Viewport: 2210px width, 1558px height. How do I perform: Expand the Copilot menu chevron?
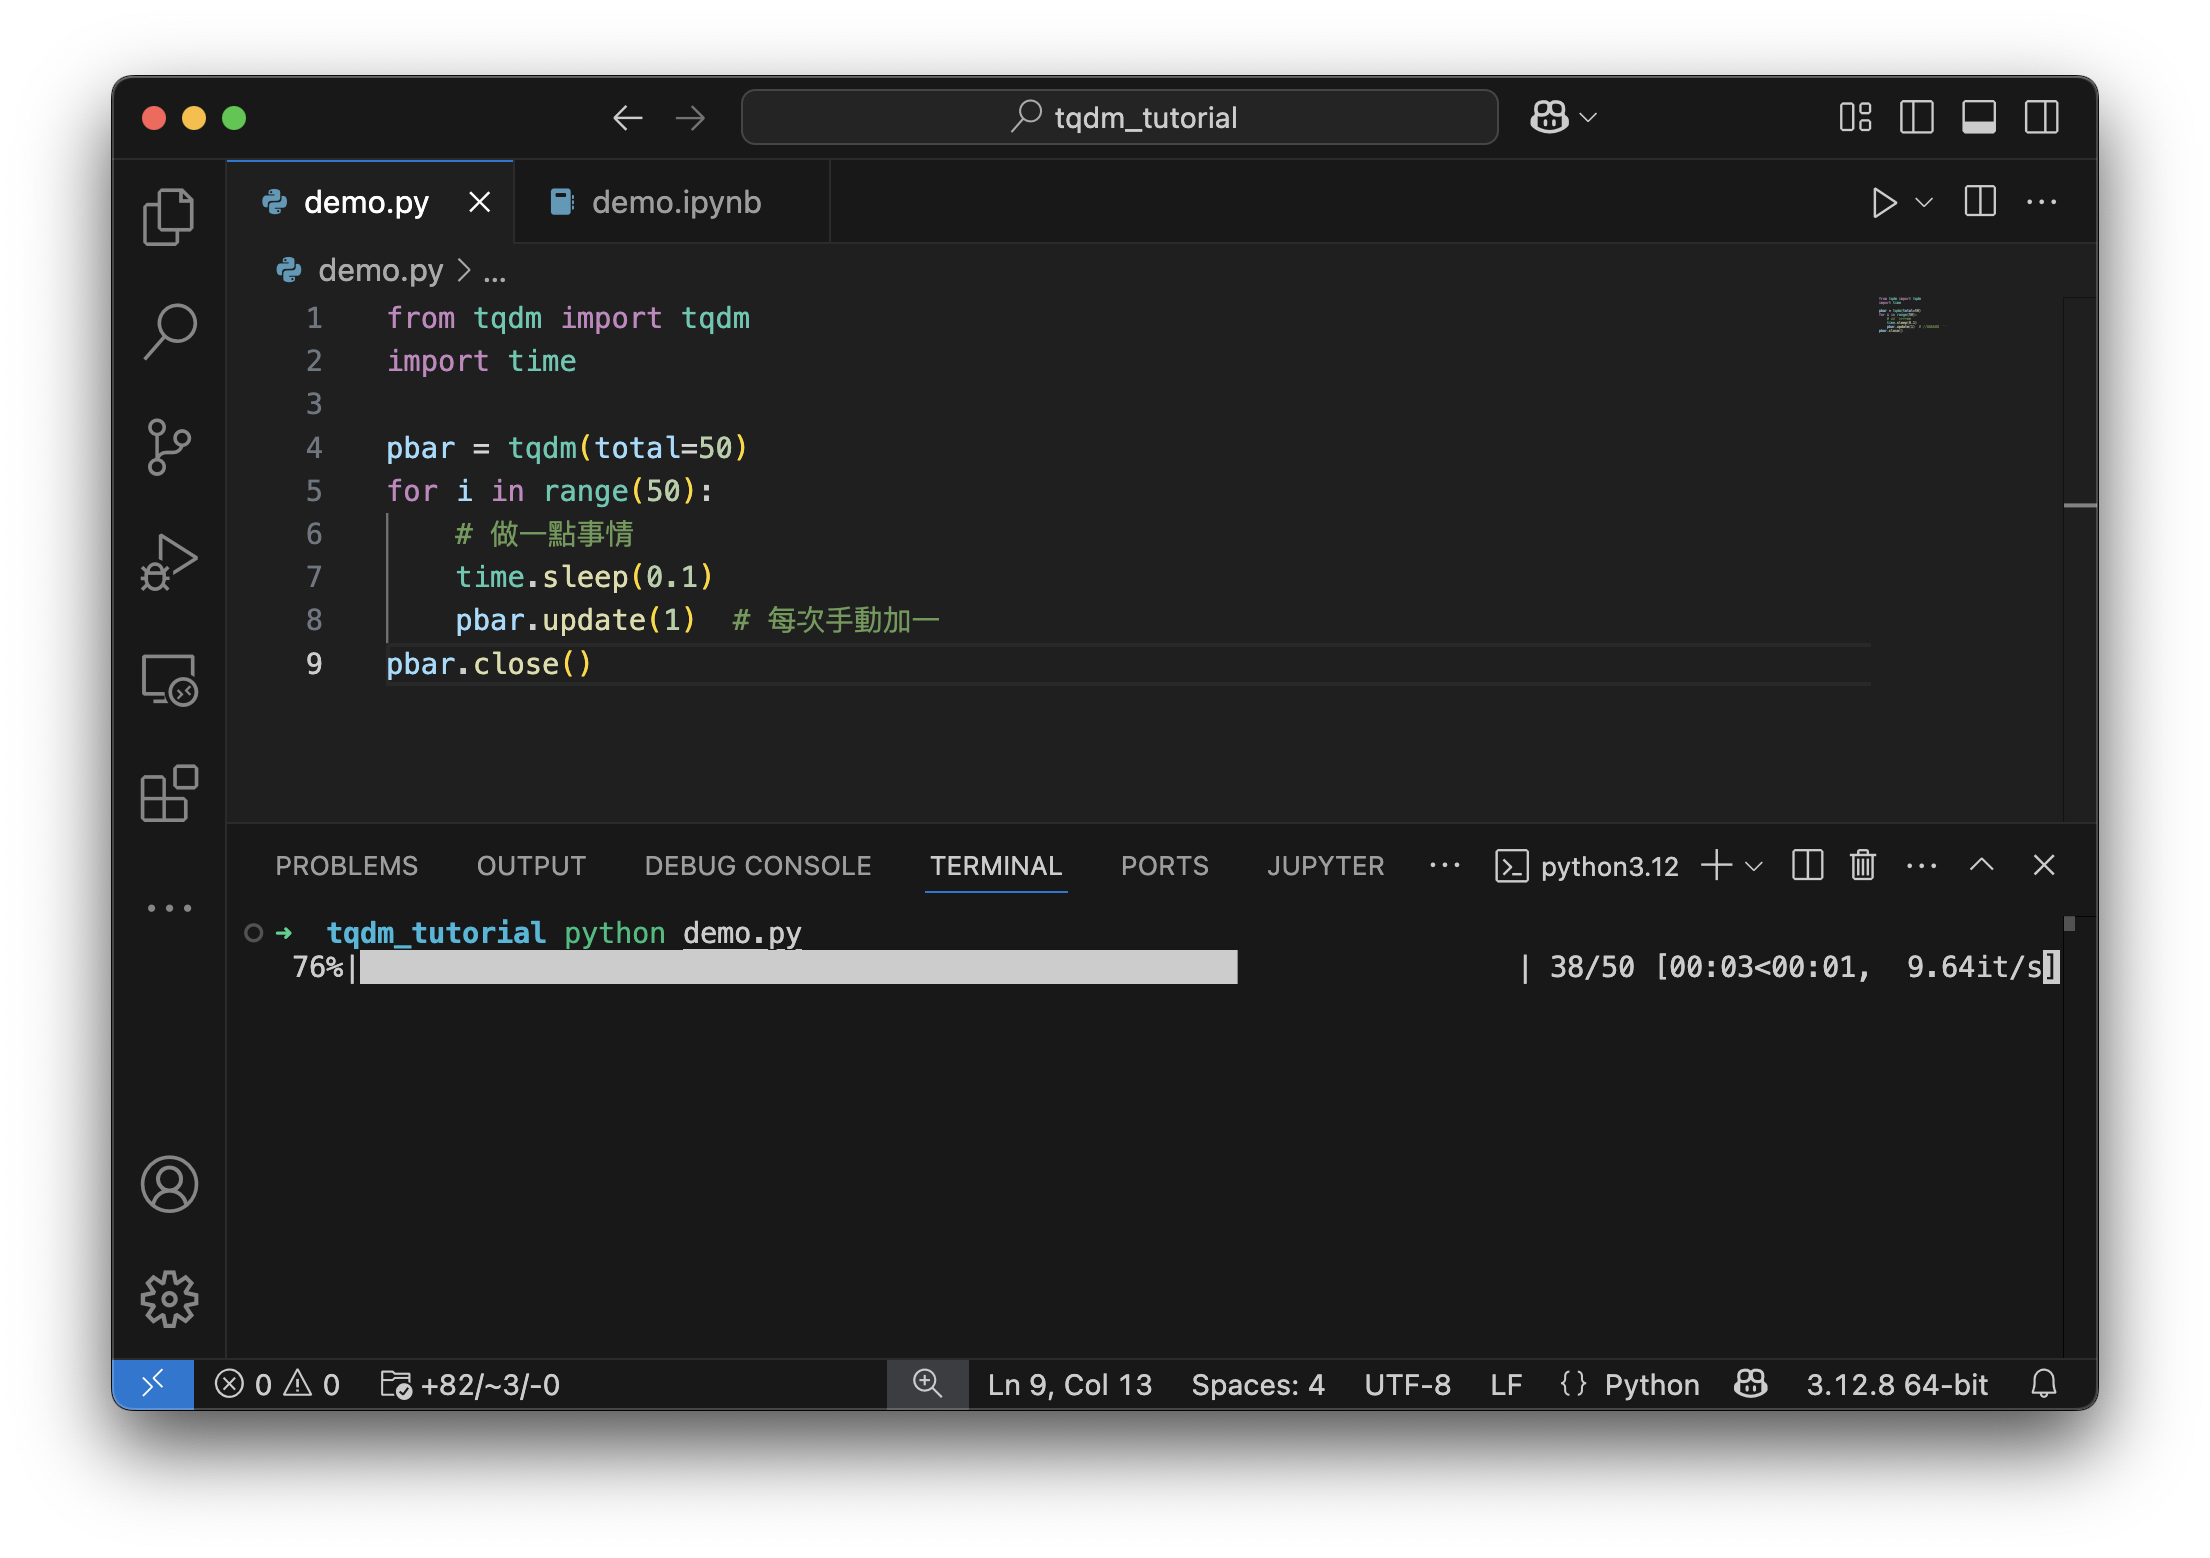coord(1588,118)
